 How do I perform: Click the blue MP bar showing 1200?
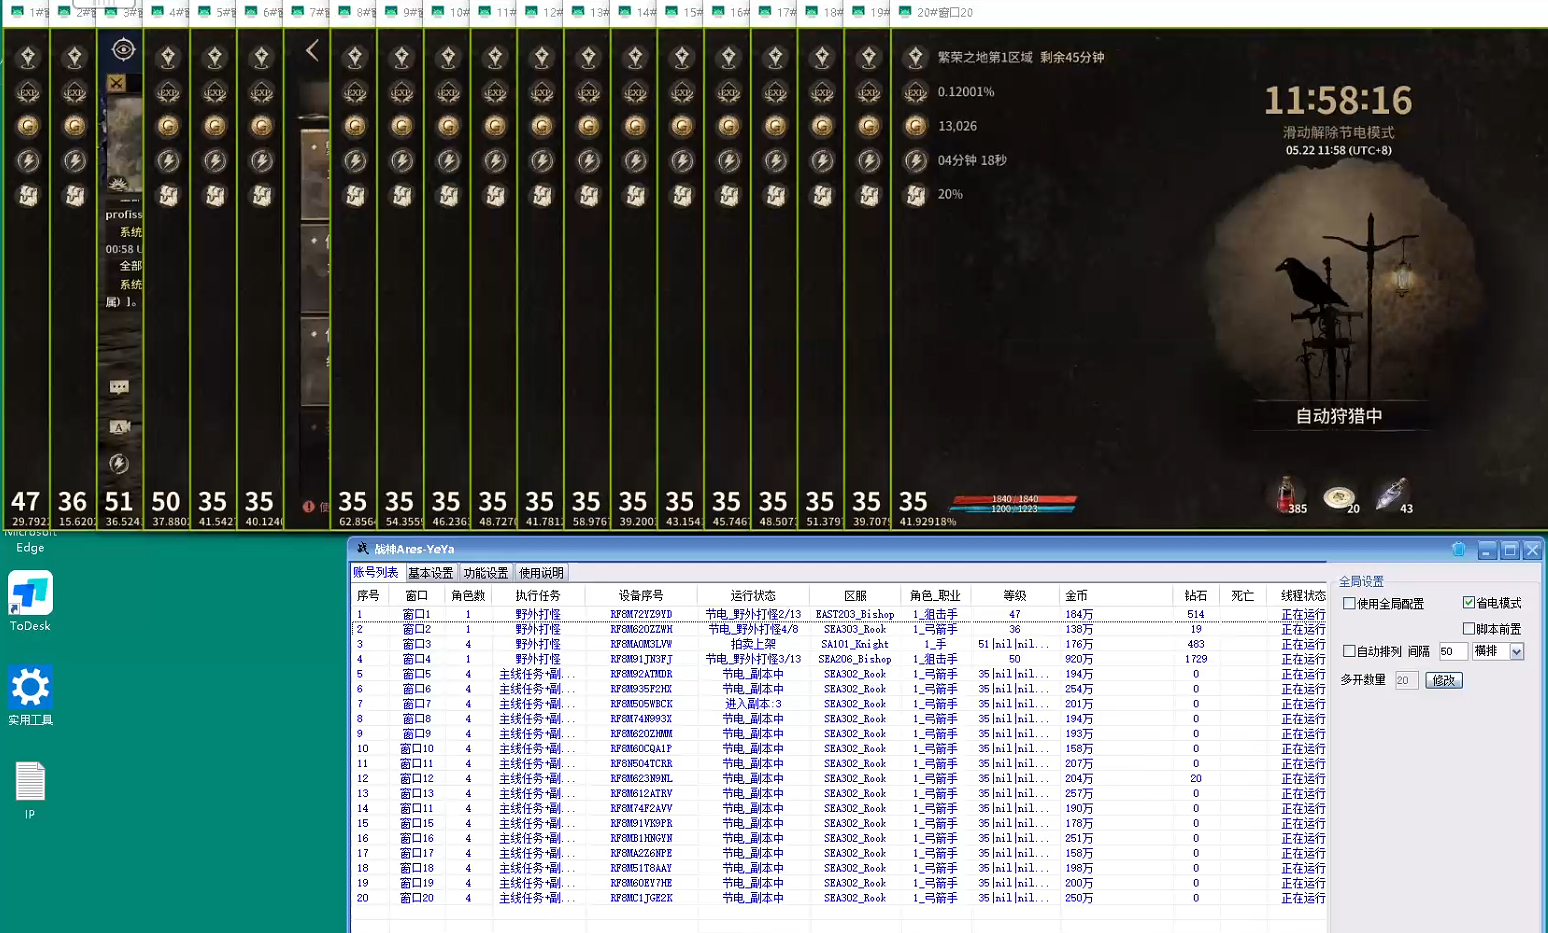[1014, 509]
